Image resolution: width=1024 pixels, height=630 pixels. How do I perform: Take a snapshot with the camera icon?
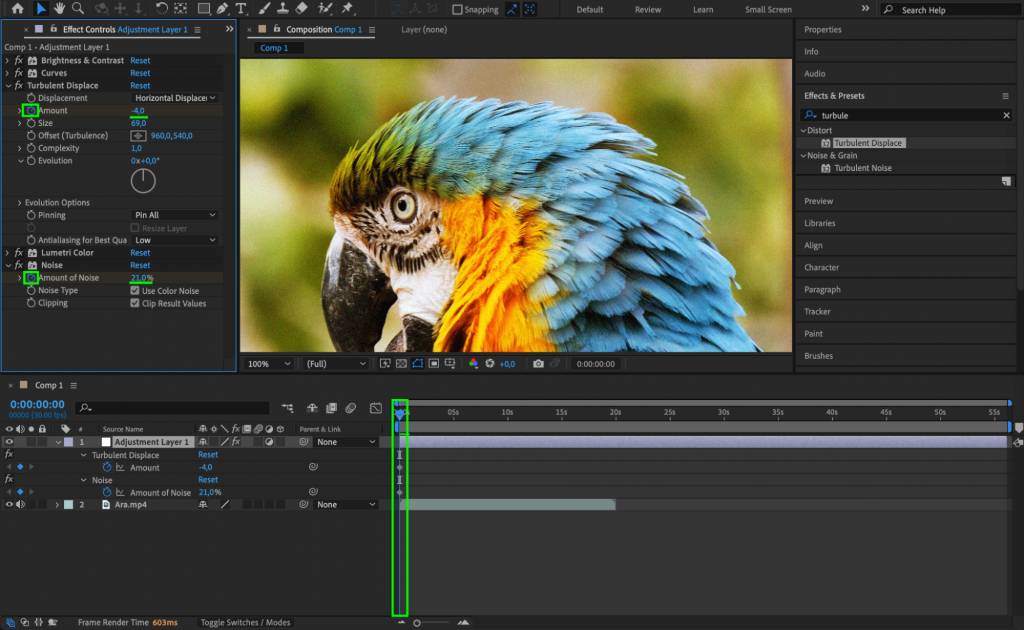538,363
